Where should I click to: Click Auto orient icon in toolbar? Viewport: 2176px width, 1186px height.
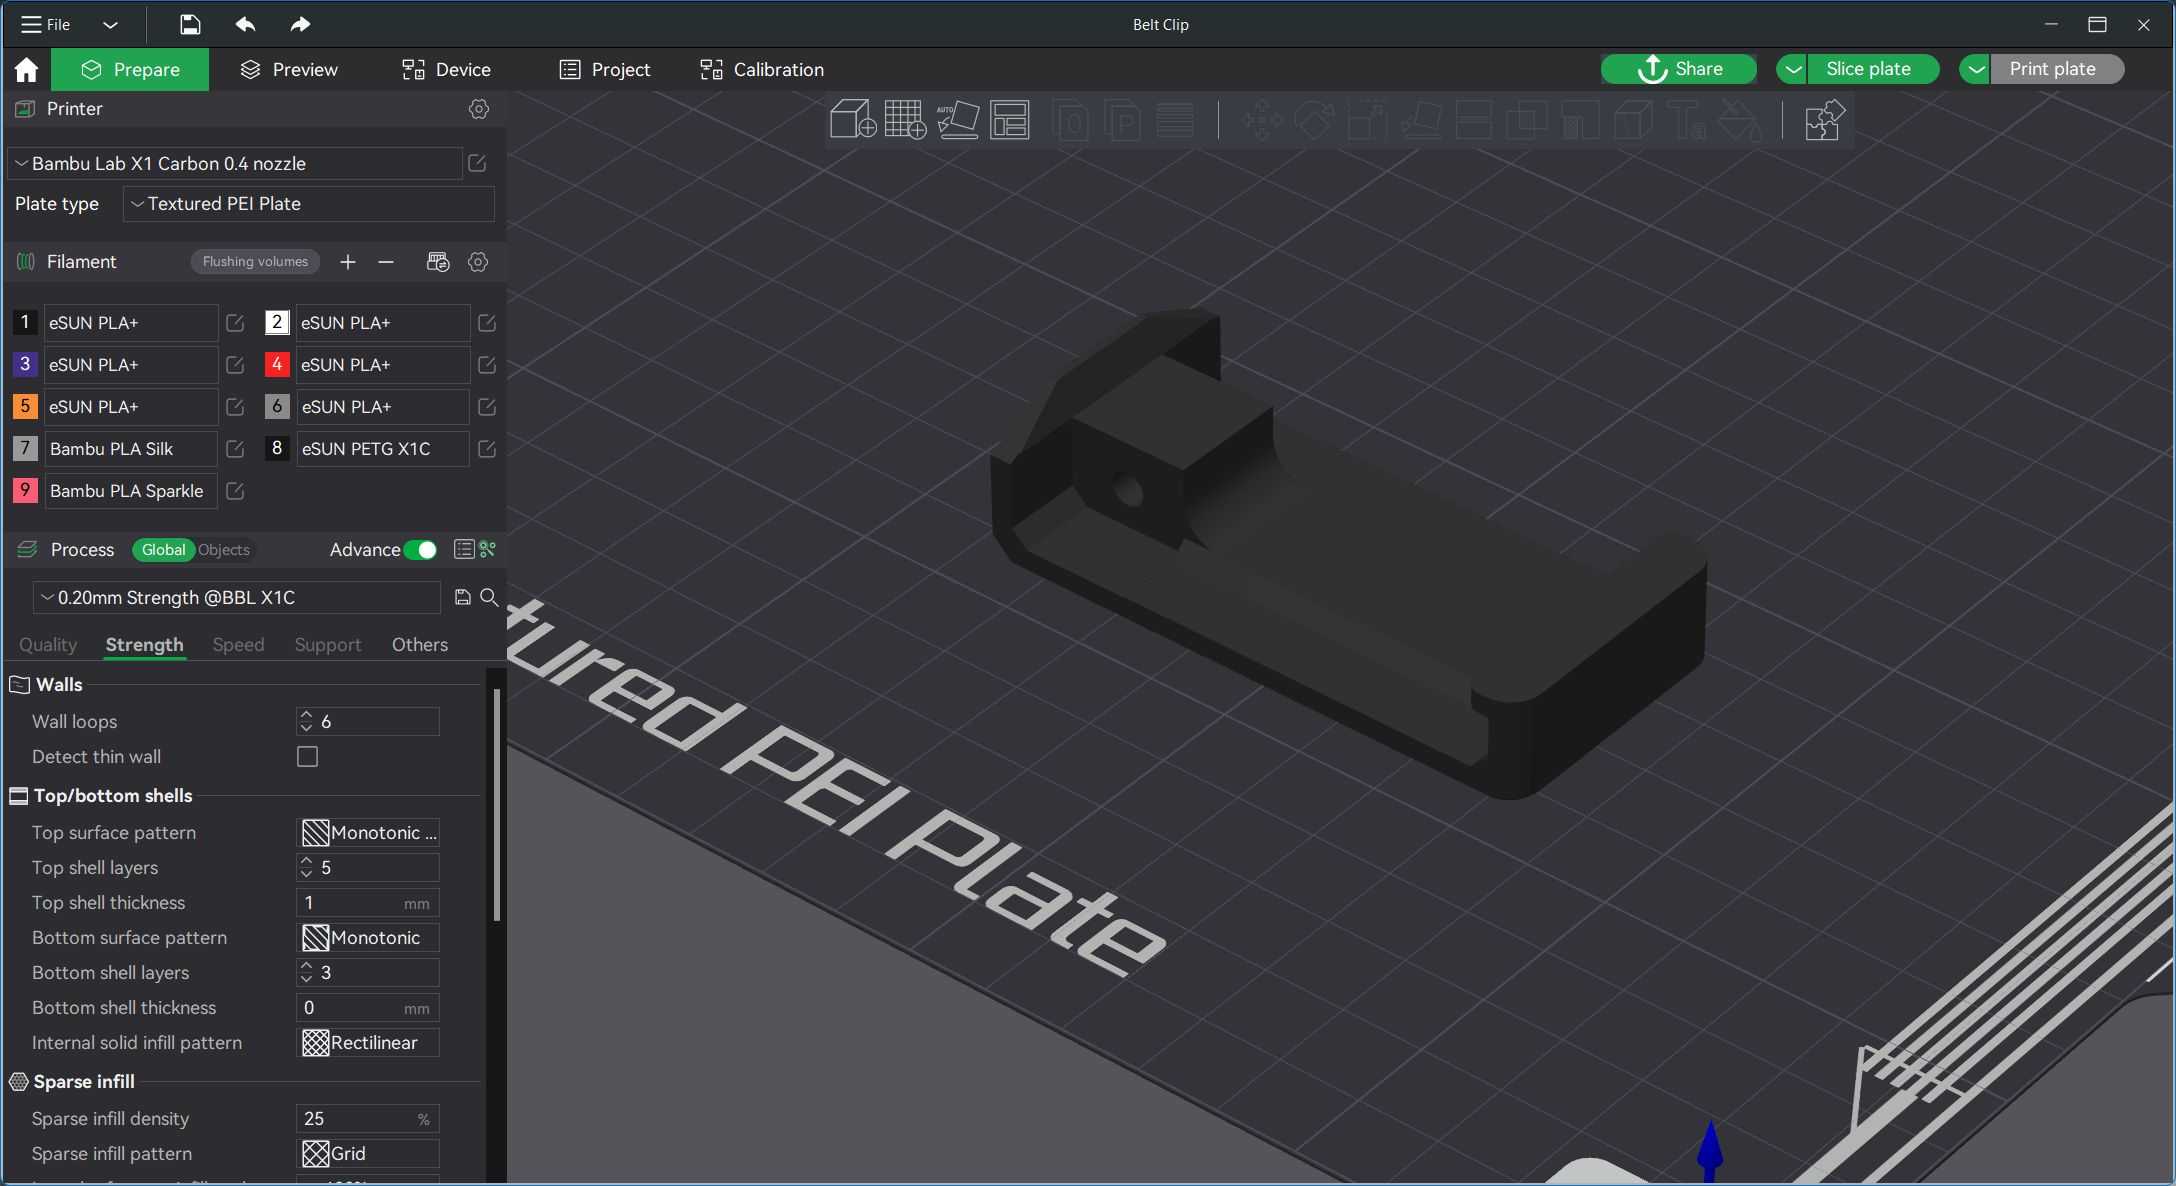[958, 120]
